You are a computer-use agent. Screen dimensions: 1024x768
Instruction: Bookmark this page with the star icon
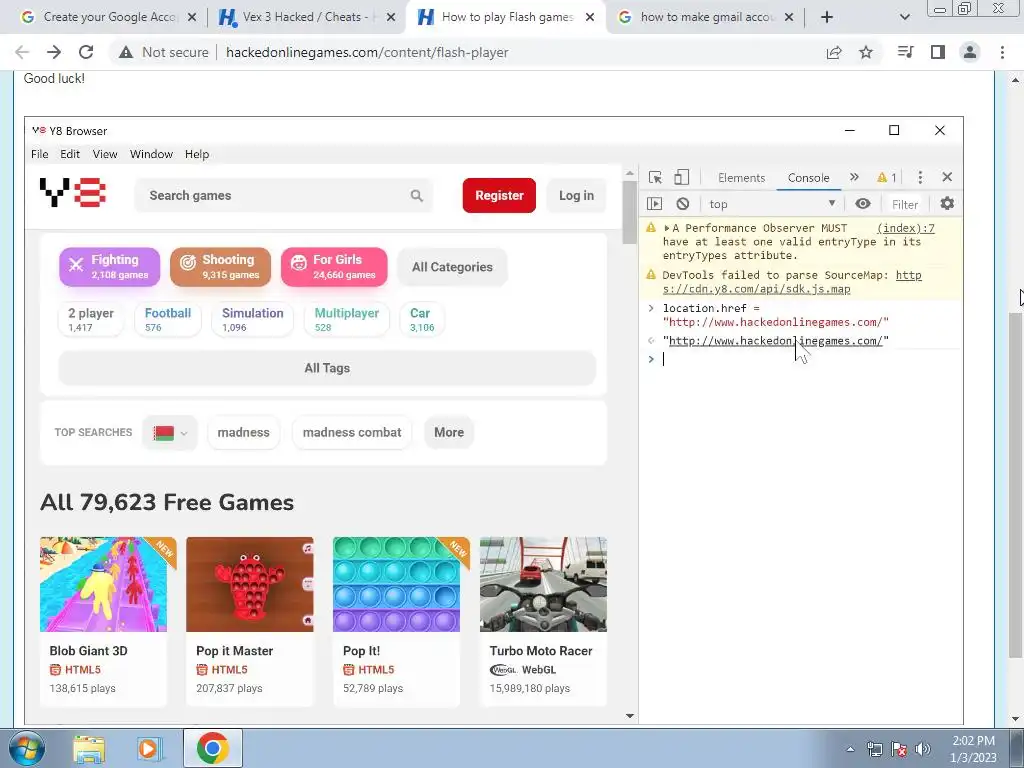click(x=866, y=52)
